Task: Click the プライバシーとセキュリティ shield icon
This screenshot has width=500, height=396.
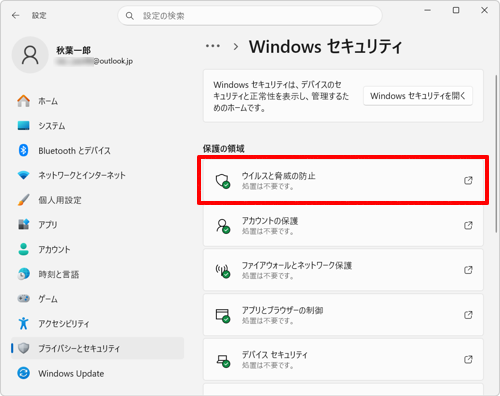Action: pos(23,348)
